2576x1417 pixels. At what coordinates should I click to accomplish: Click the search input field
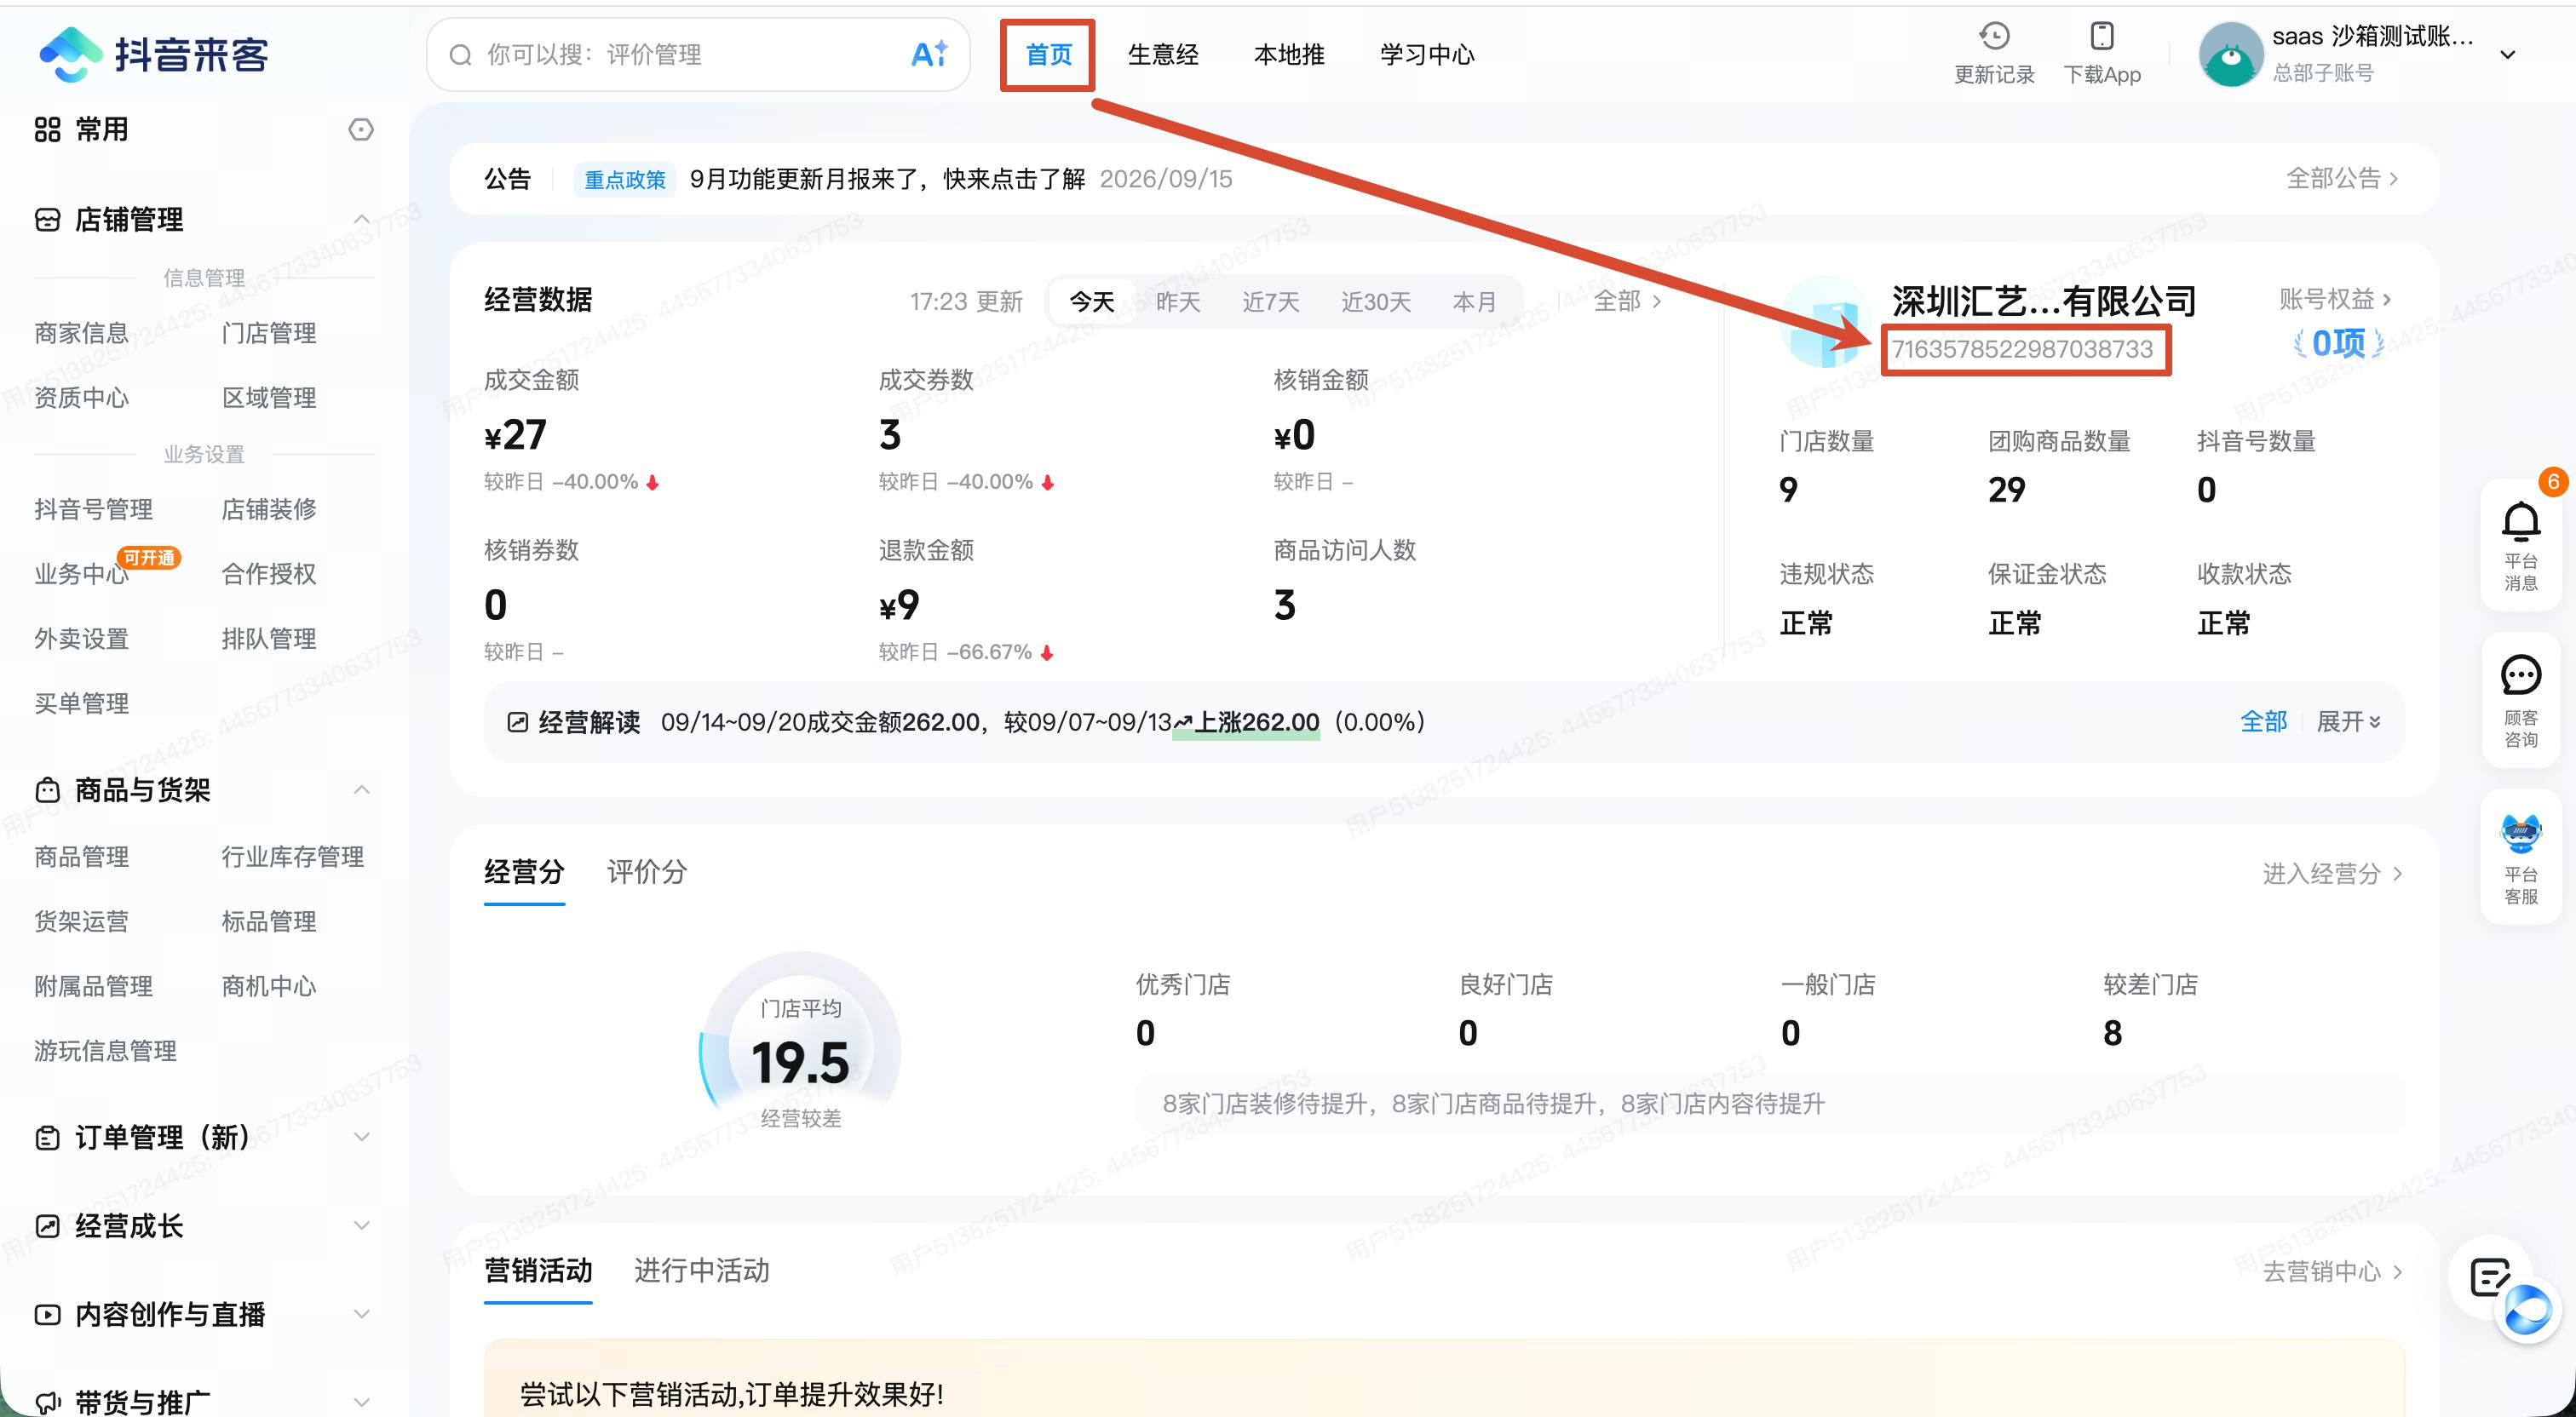click(x=698, y=54)
